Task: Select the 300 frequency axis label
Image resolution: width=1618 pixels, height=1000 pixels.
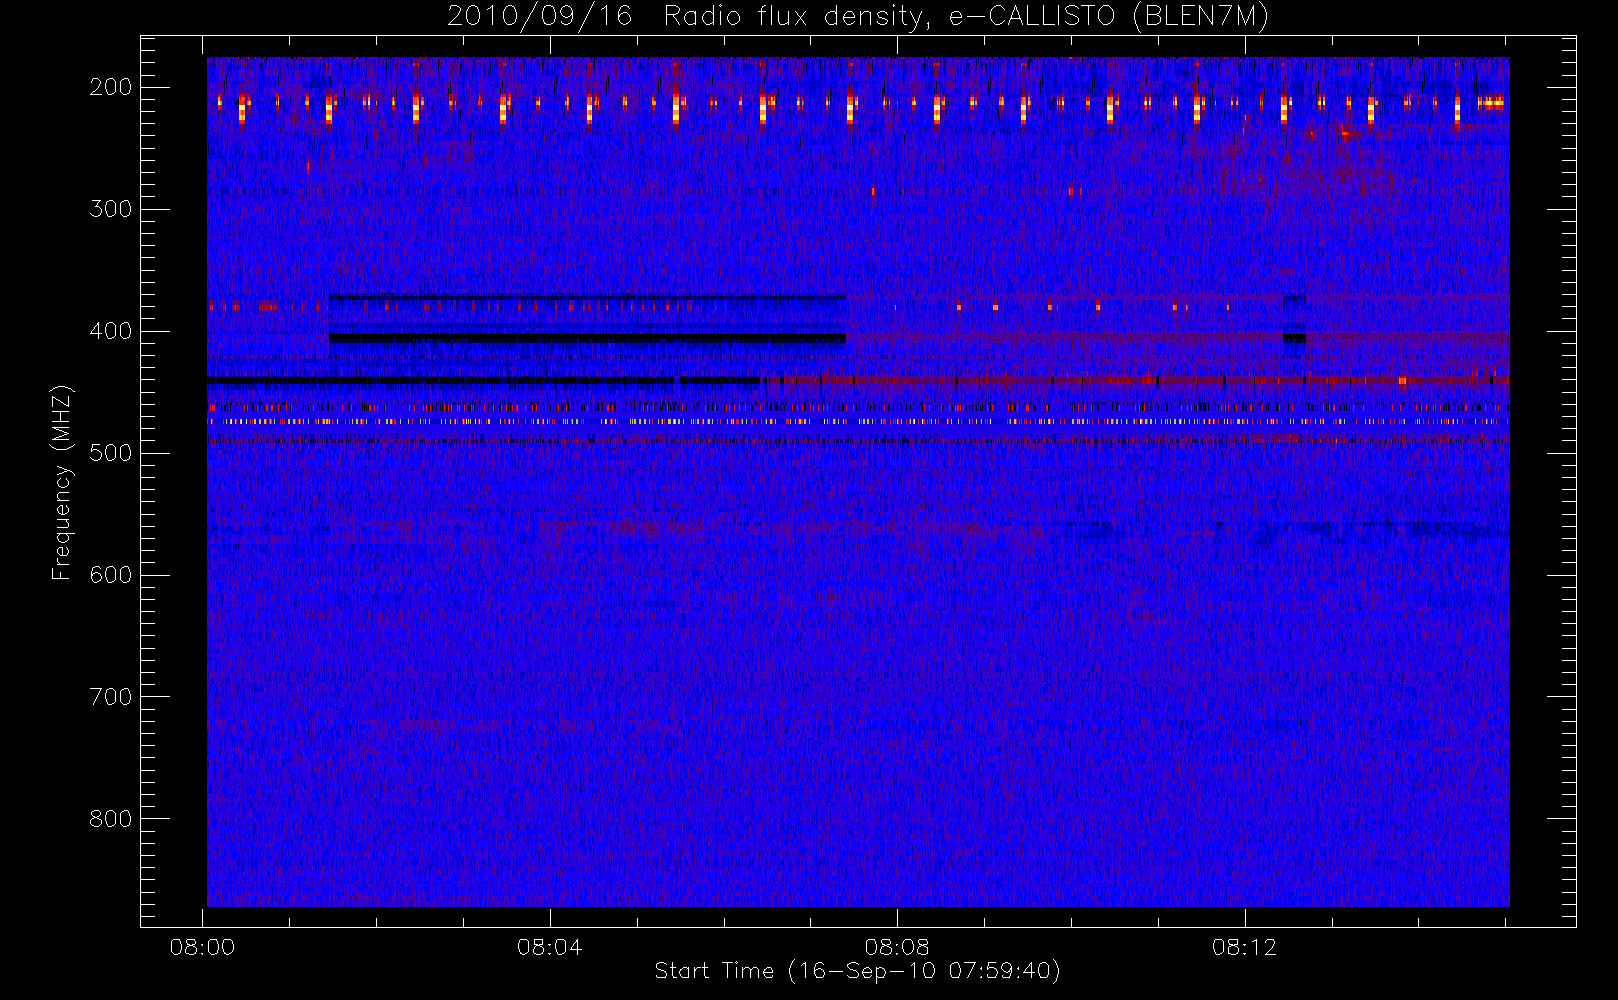Action: tap(110, 209)
